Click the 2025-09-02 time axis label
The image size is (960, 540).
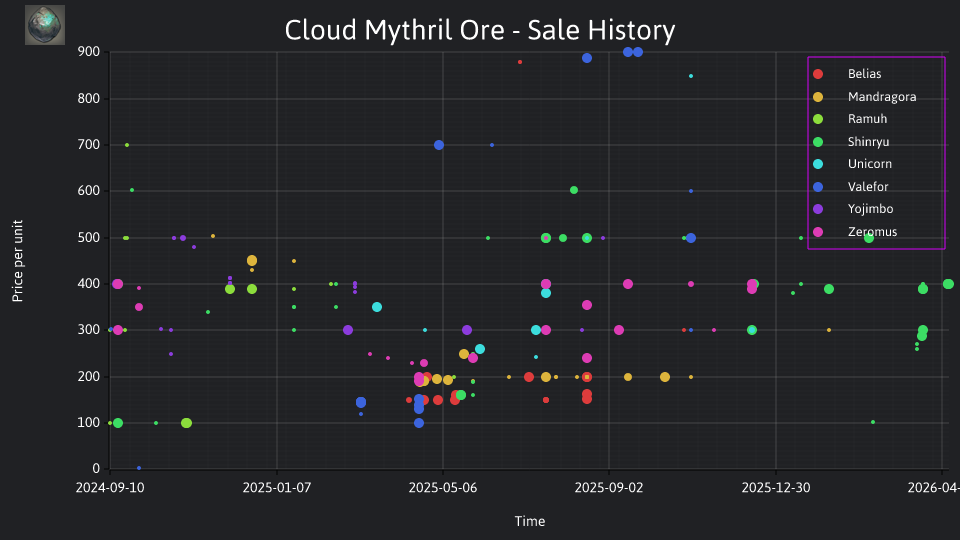(x=609, y=488)
